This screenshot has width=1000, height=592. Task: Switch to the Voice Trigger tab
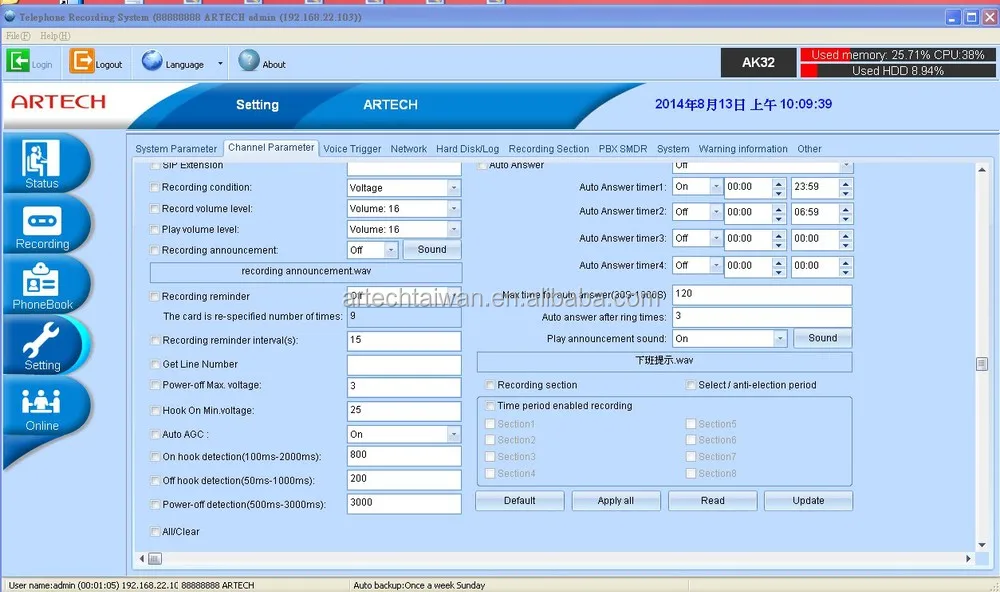352,149
